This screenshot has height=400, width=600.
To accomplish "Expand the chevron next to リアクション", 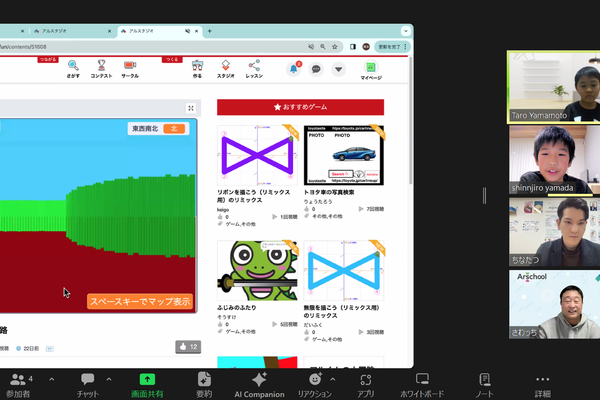I will pyautogui.click(x=333, y=379).
